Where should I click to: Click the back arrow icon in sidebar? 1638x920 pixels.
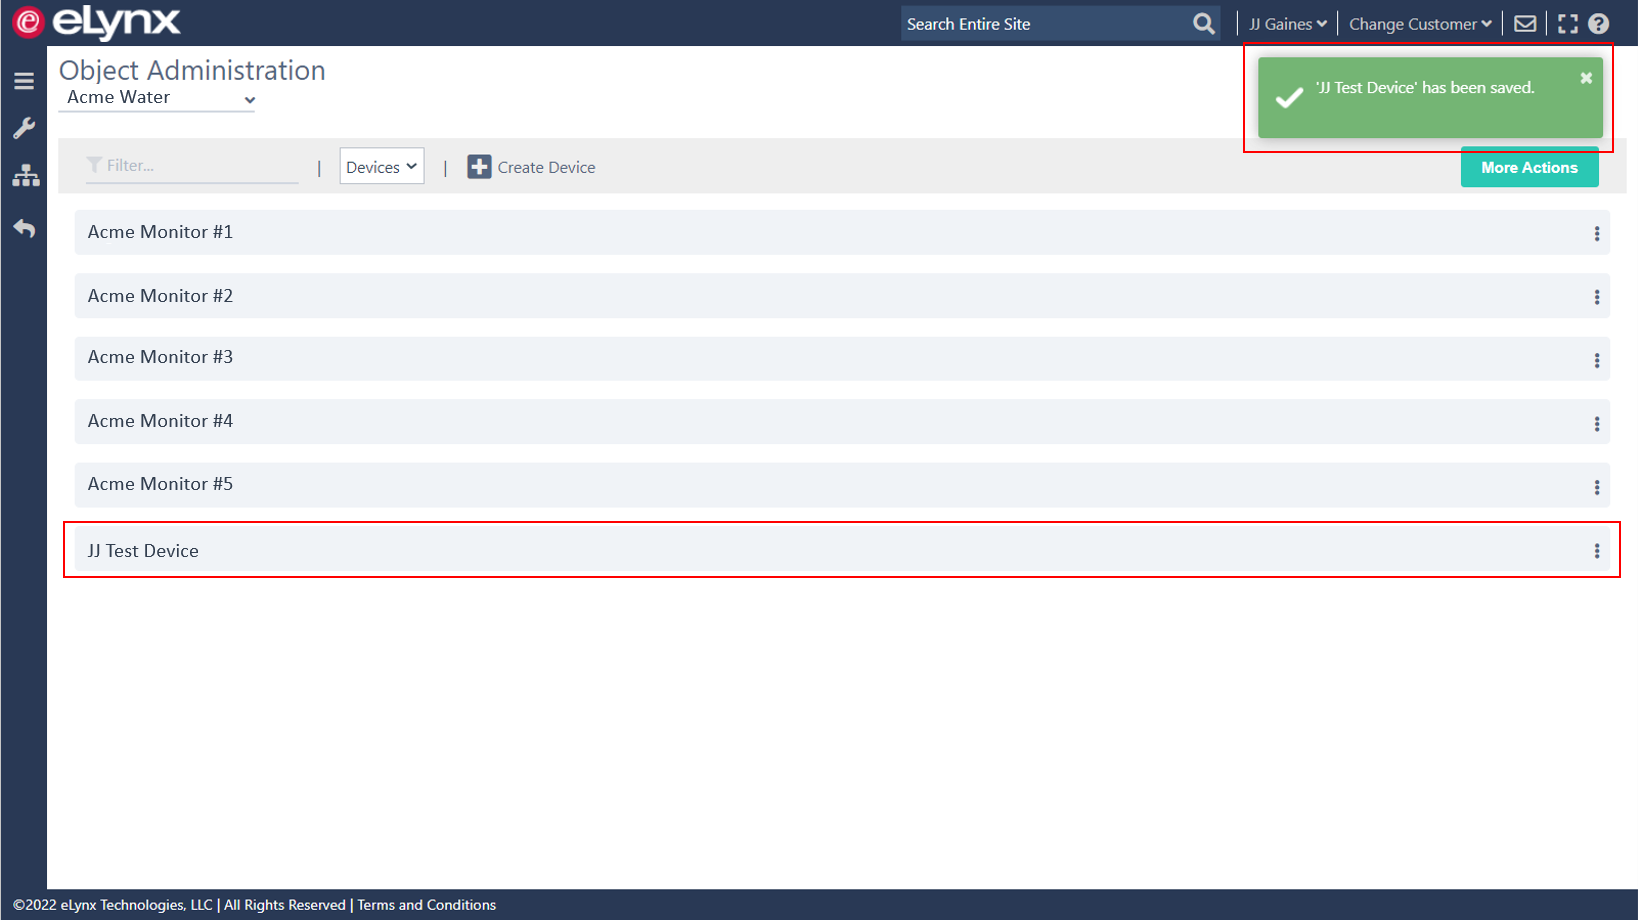click(x=24, y=228)
